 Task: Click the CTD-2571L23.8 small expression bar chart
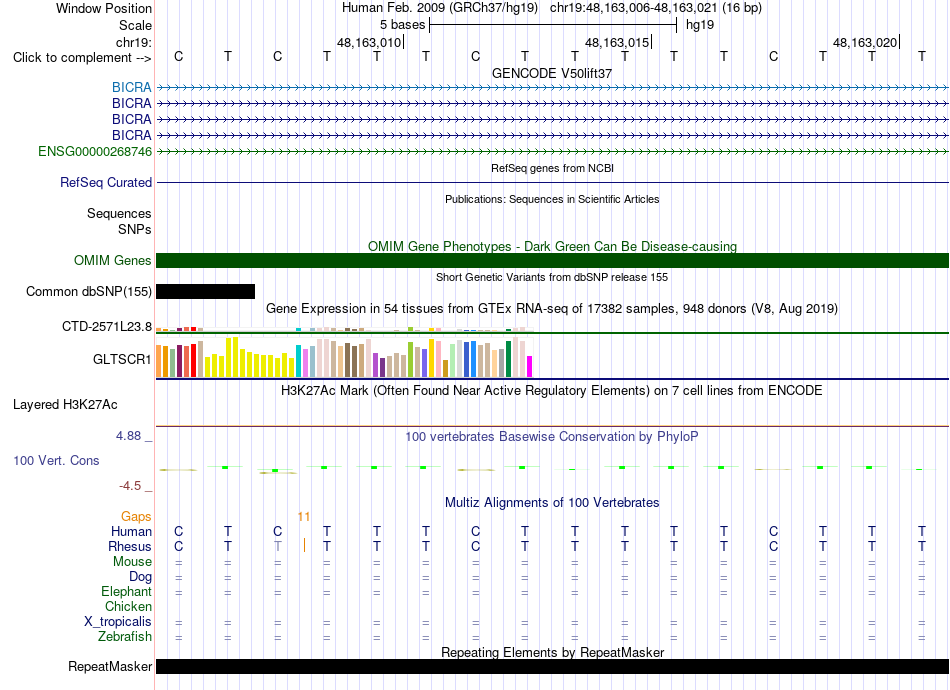344,329
